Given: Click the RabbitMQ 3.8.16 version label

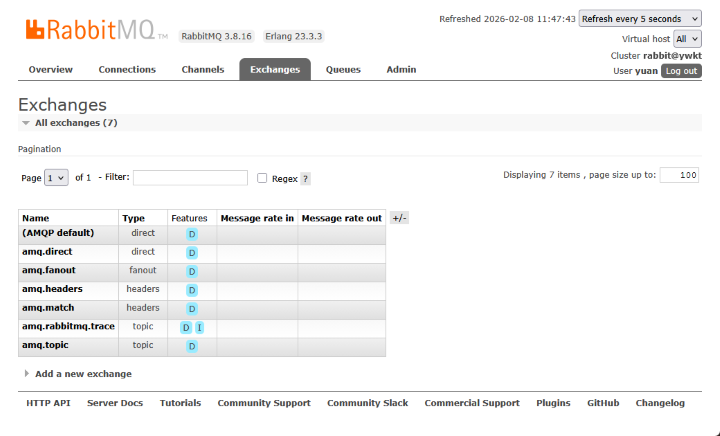Looking at the screenshot, I should tap(216, 36).
